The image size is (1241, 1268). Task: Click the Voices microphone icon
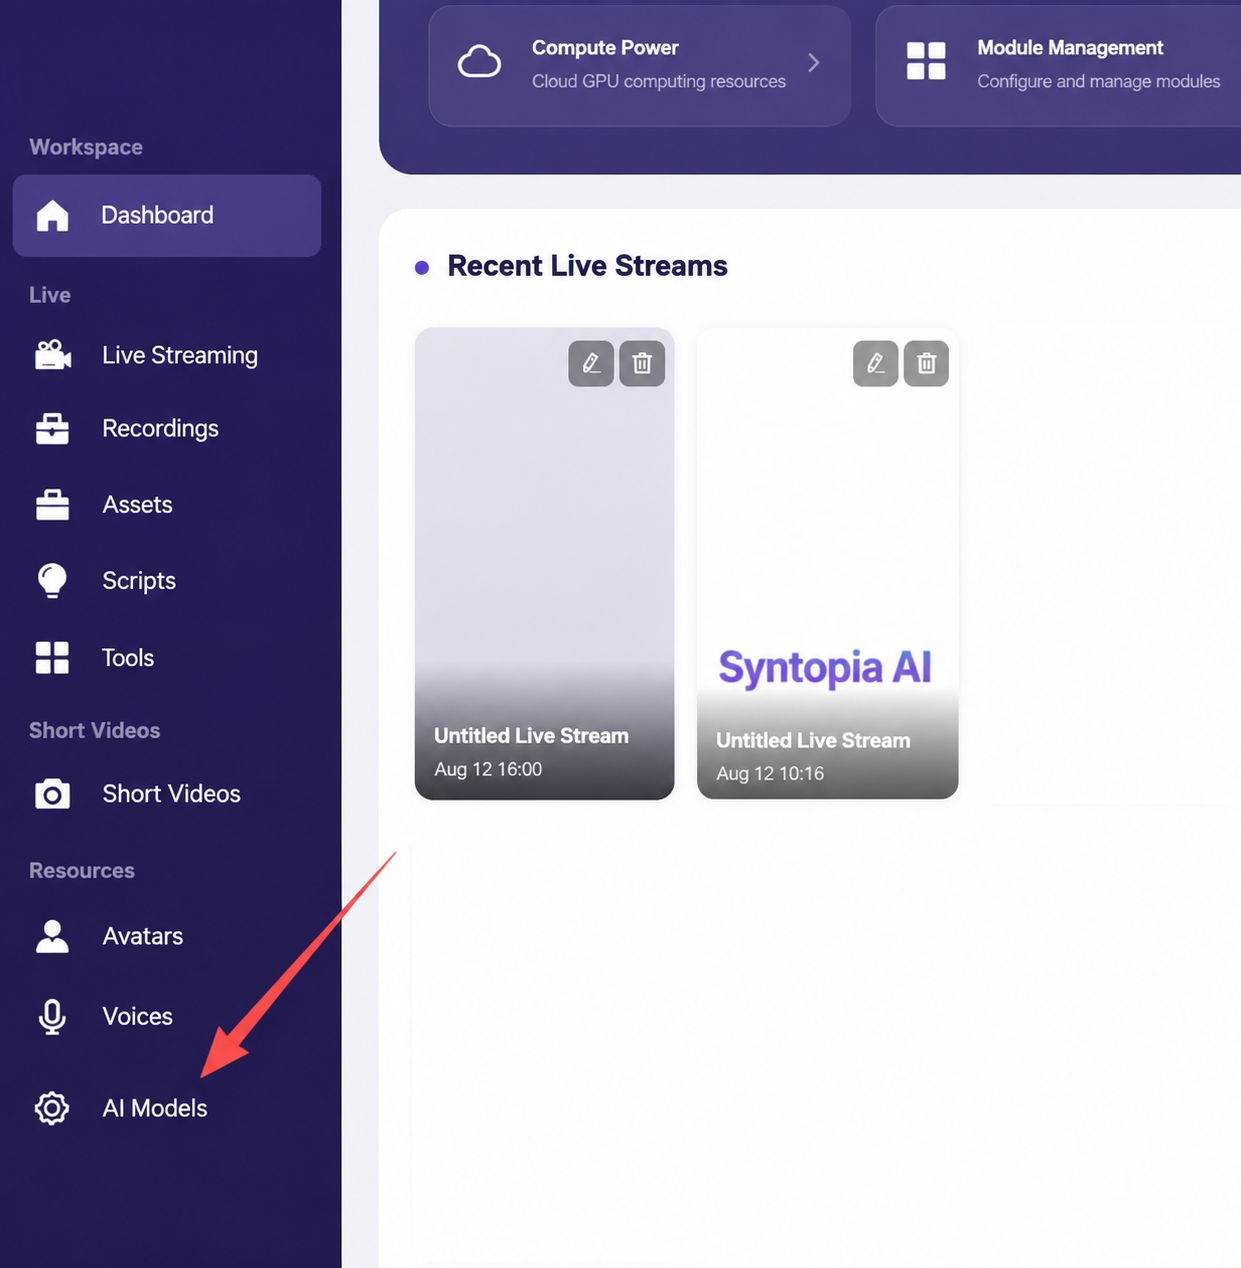pyautogui.click(x=52, y=1017)
